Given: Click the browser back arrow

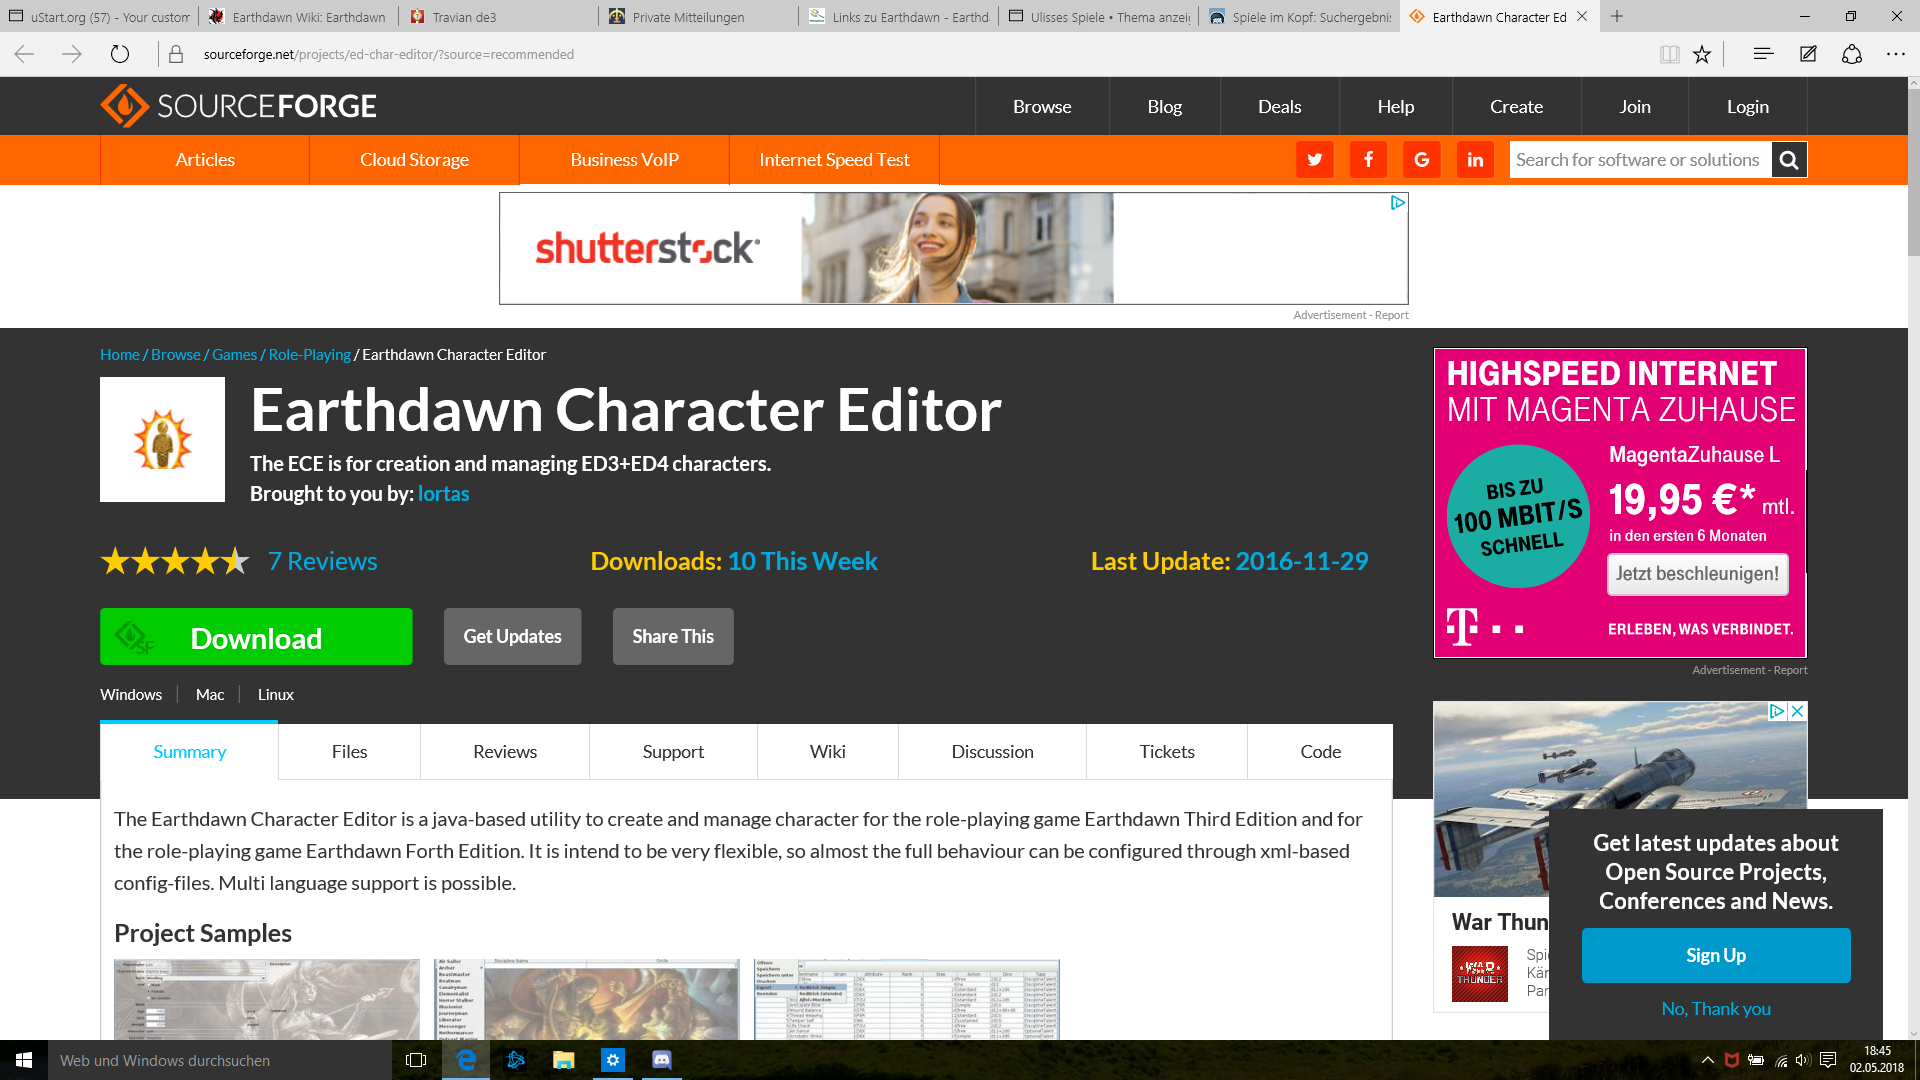Looking at the screenshot, I should (x=24, y=54).
